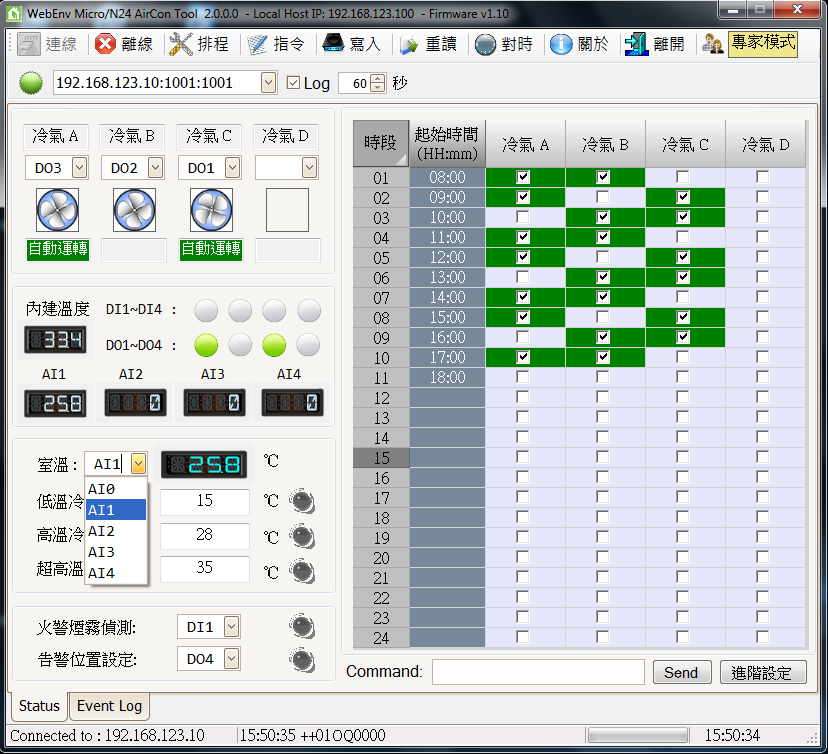The height and width of the screenshot is (754, 828).
Task: Toggle the Log checkbox
Action: click(293, 83)
